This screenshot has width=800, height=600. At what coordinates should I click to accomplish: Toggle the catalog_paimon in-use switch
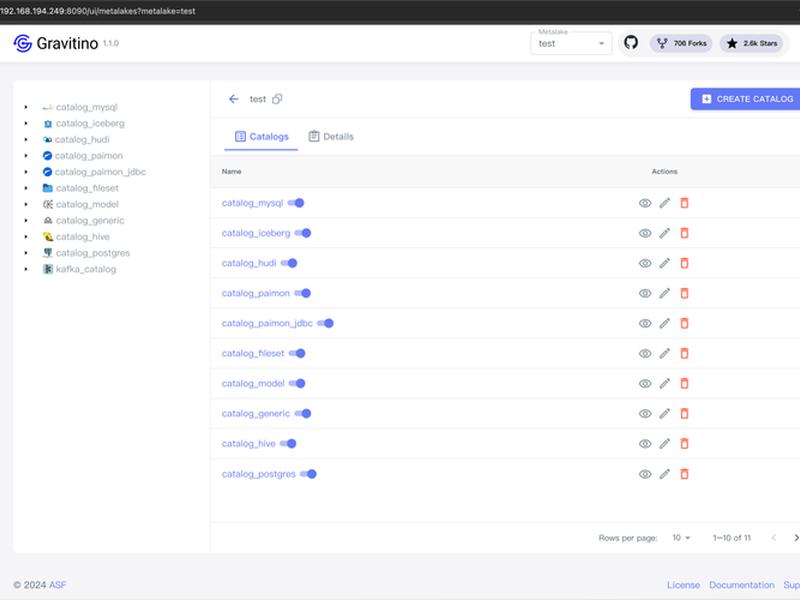pos(303,293)
